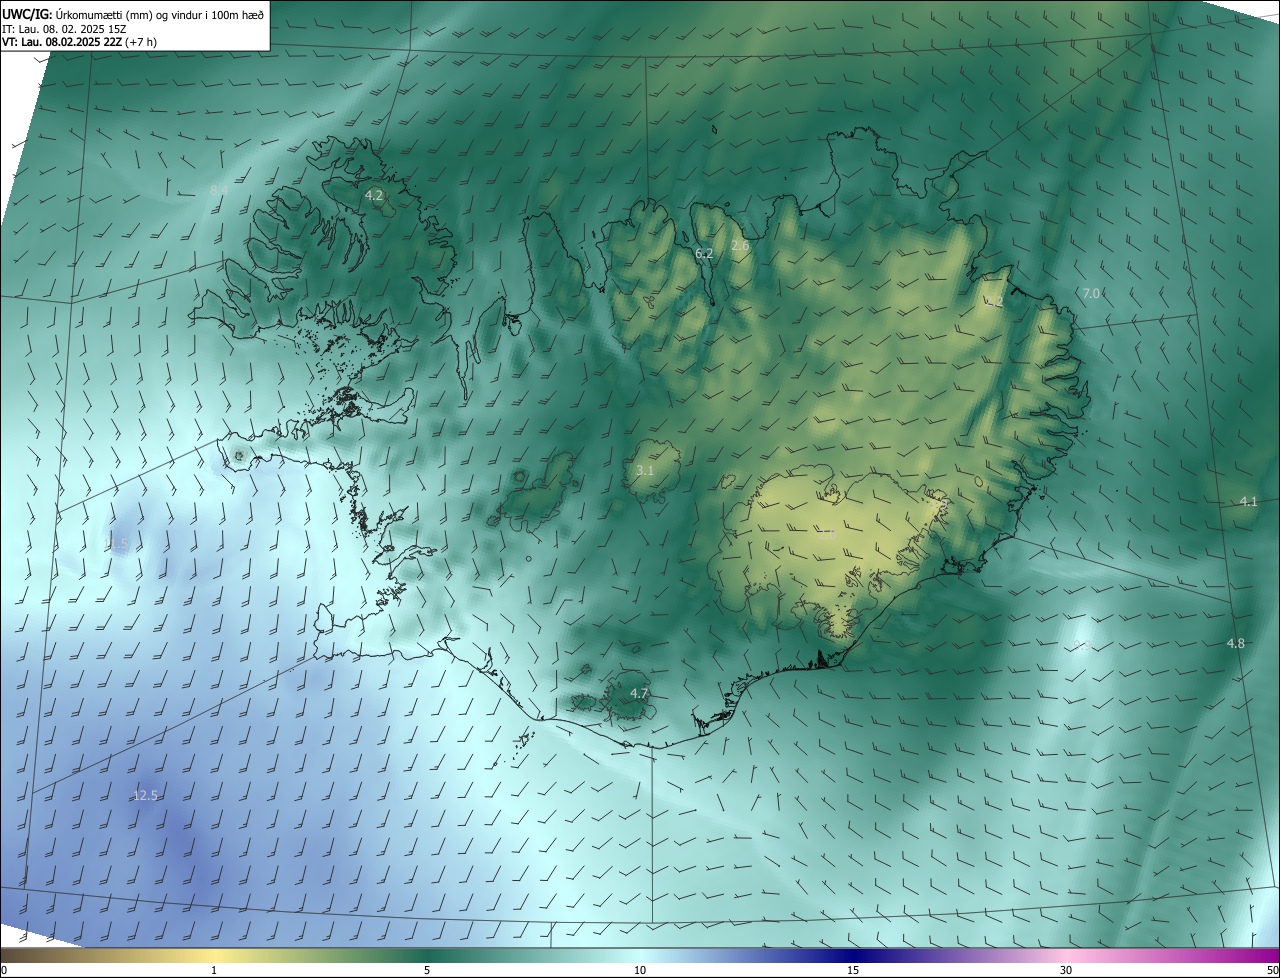Click the 6.2 value label on the map
Screen dimensions: 1280x978
(x=704, y=253)
